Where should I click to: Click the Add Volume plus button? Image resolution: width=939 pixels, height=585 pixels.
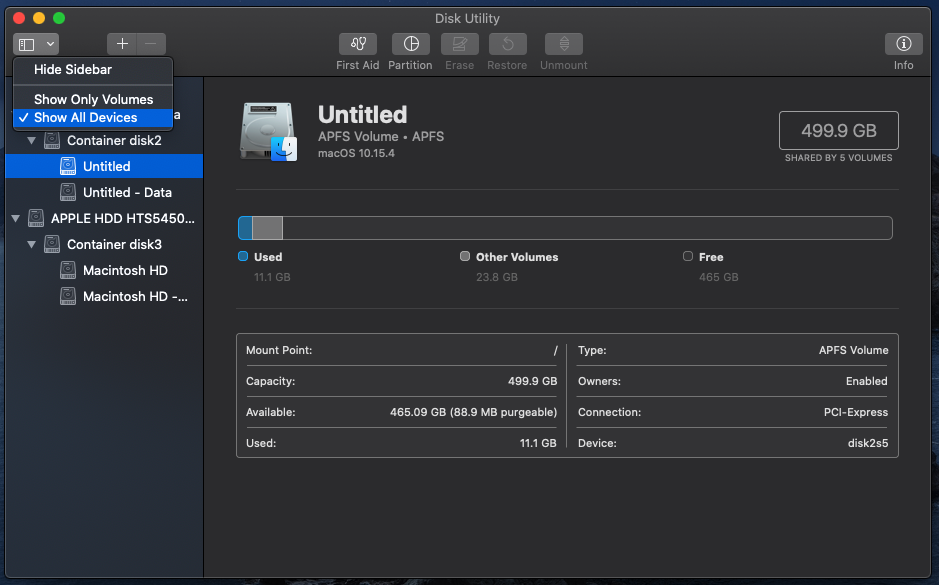pos(122,44)
